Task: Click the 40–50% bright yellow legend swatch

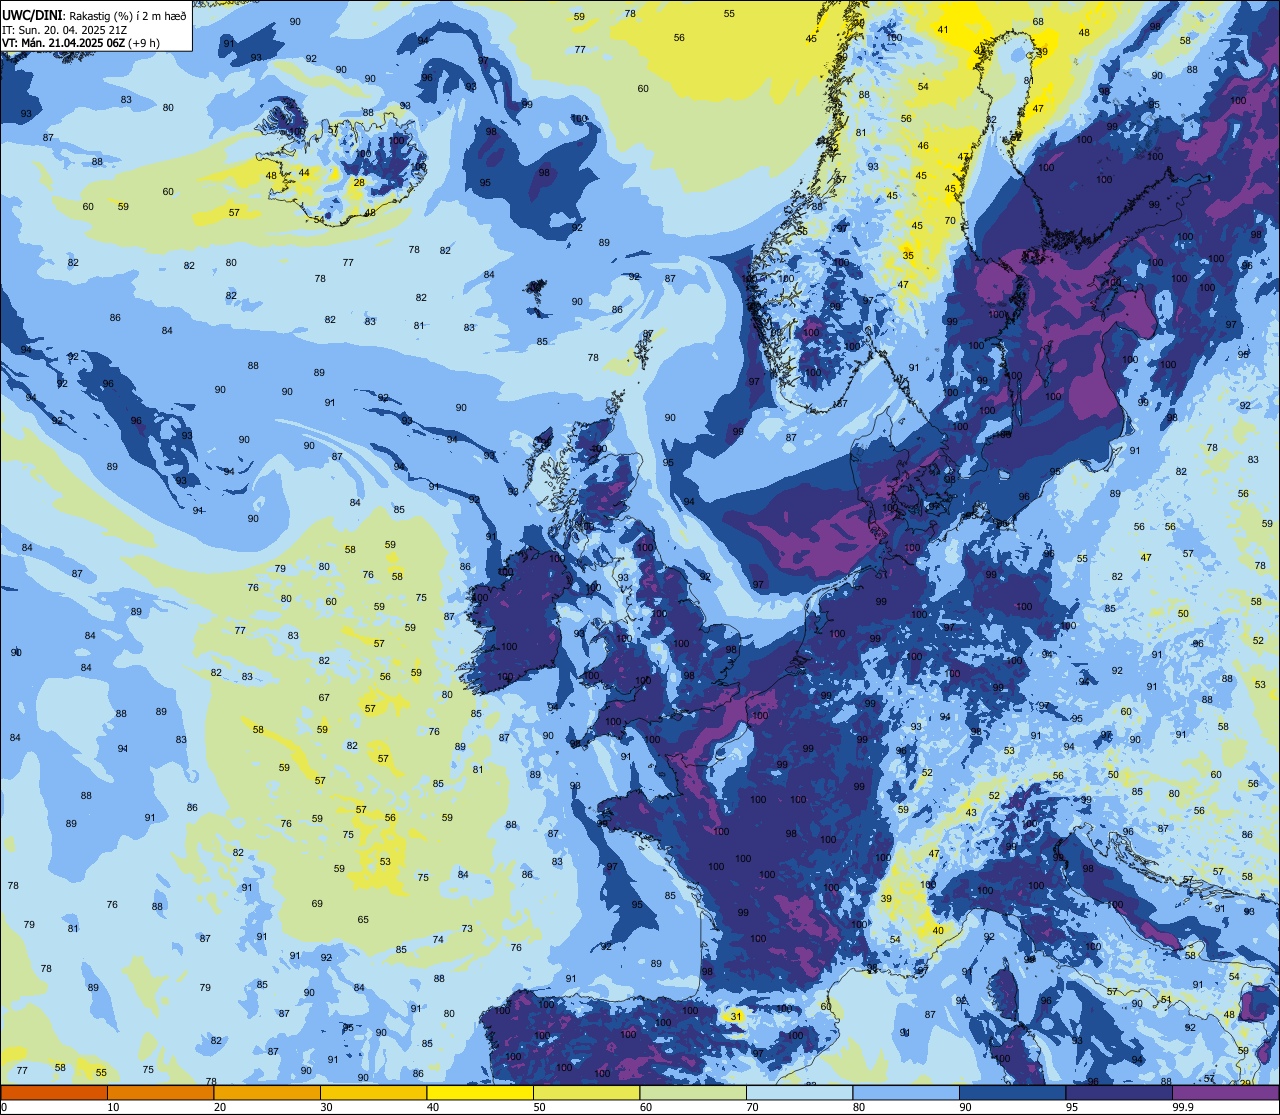Action: (x=480, y=1093)
